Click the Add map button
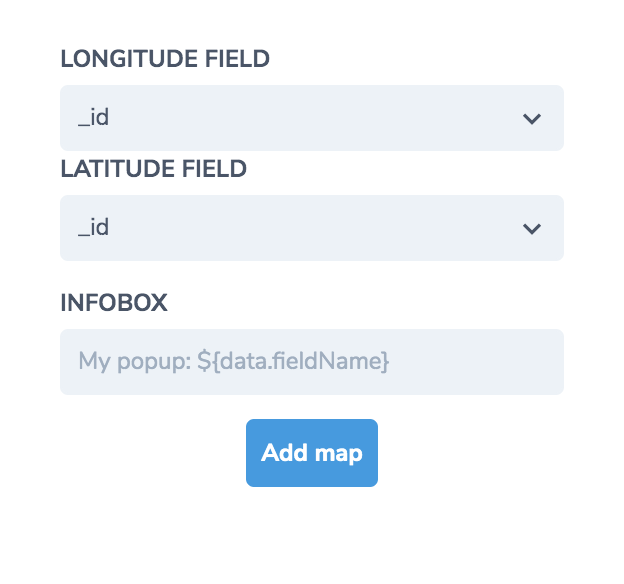The width and height of the screenshot is (624, 584). pyautogui.click(x=312, y=453)
